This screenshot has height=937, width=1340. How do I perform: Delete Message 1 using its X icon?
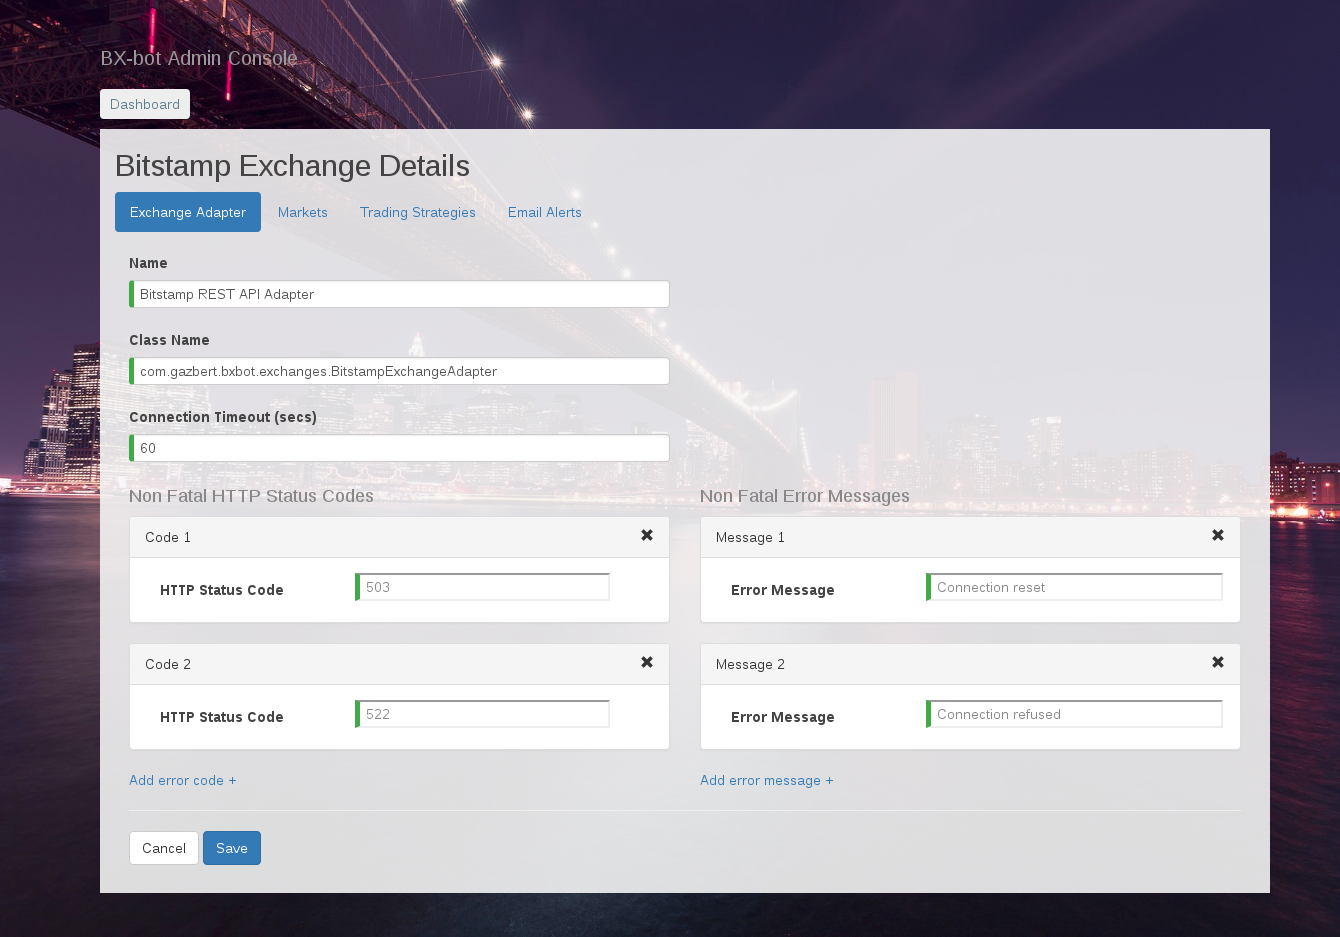click(1218, 535)
